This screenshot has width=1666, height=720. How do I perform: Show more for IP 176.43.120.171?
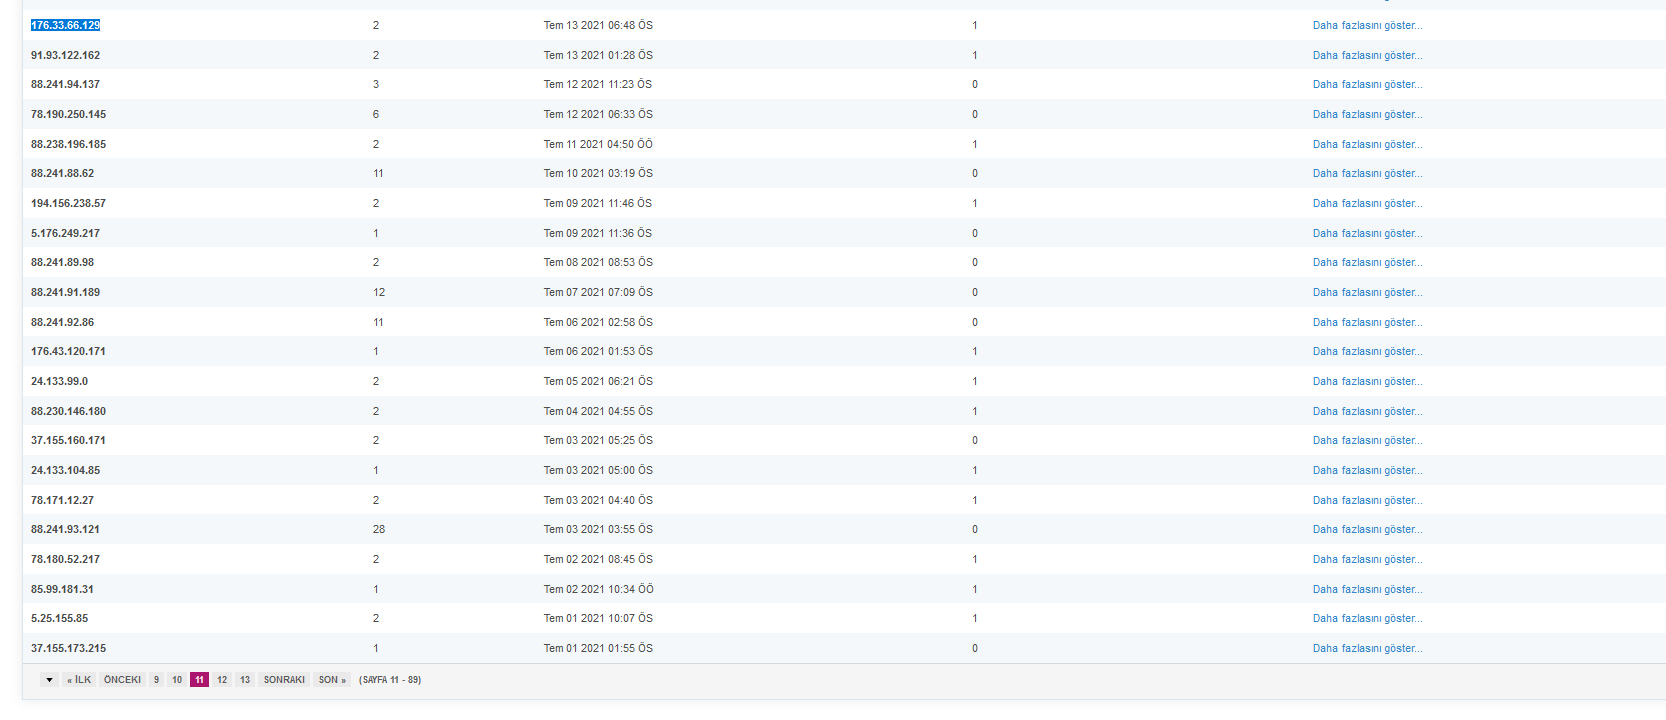(x=1367, y=351)
